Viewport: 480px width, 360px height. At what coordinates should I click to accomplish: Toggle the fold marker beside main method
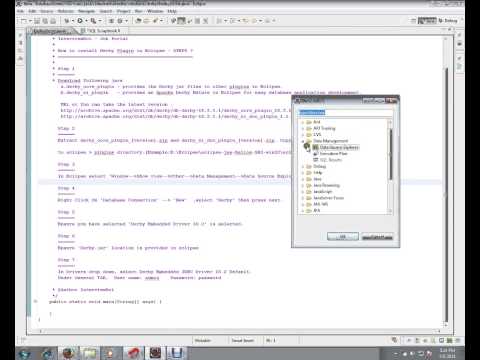tap(36, 301)
